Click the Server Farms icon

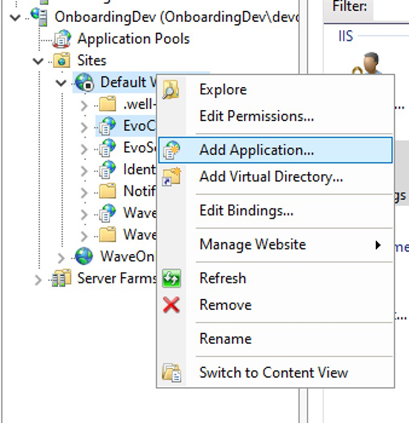(62, 278)
